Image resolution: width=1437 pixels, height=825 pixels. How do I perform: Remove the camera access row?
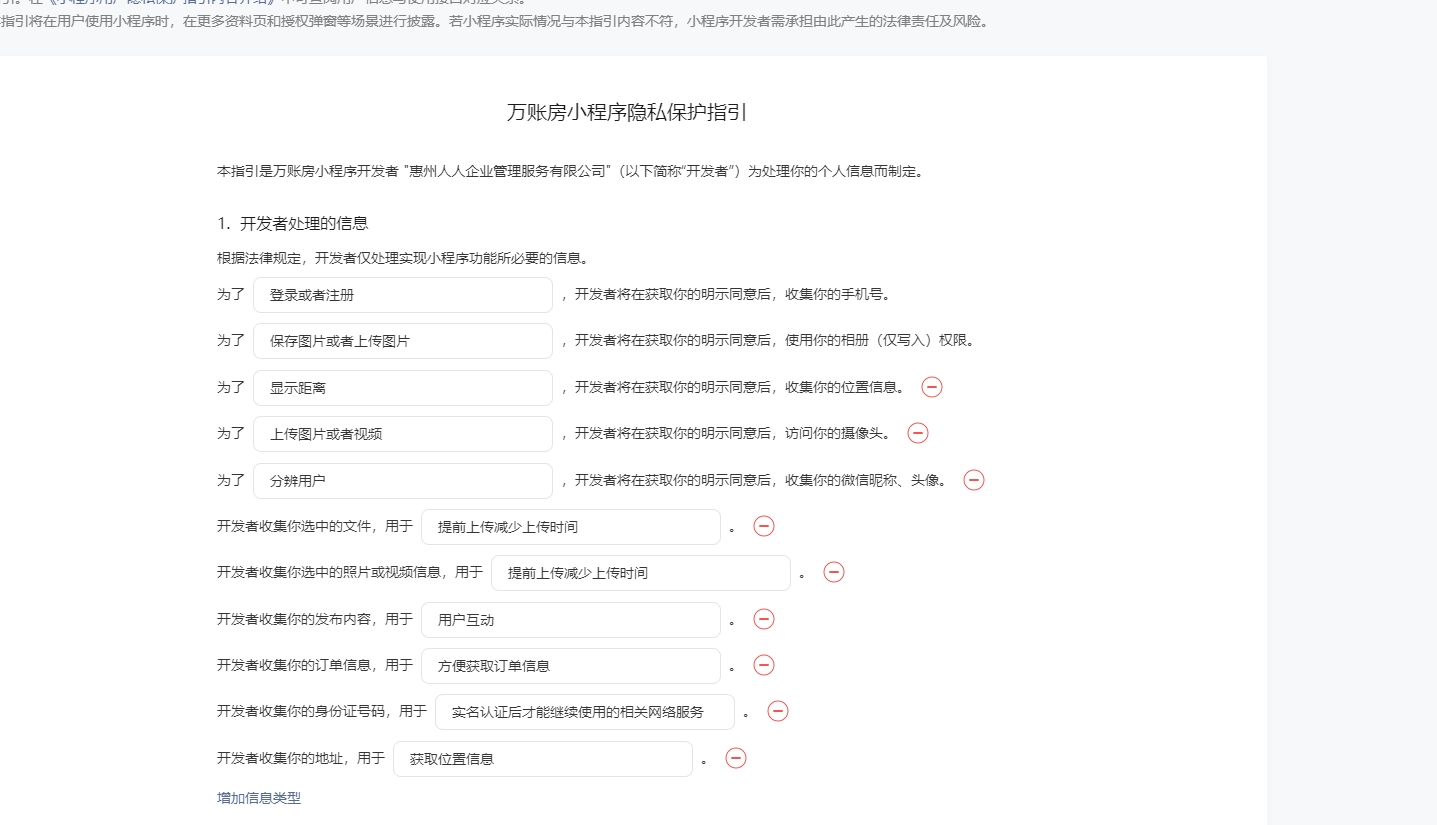pos(918,433)
